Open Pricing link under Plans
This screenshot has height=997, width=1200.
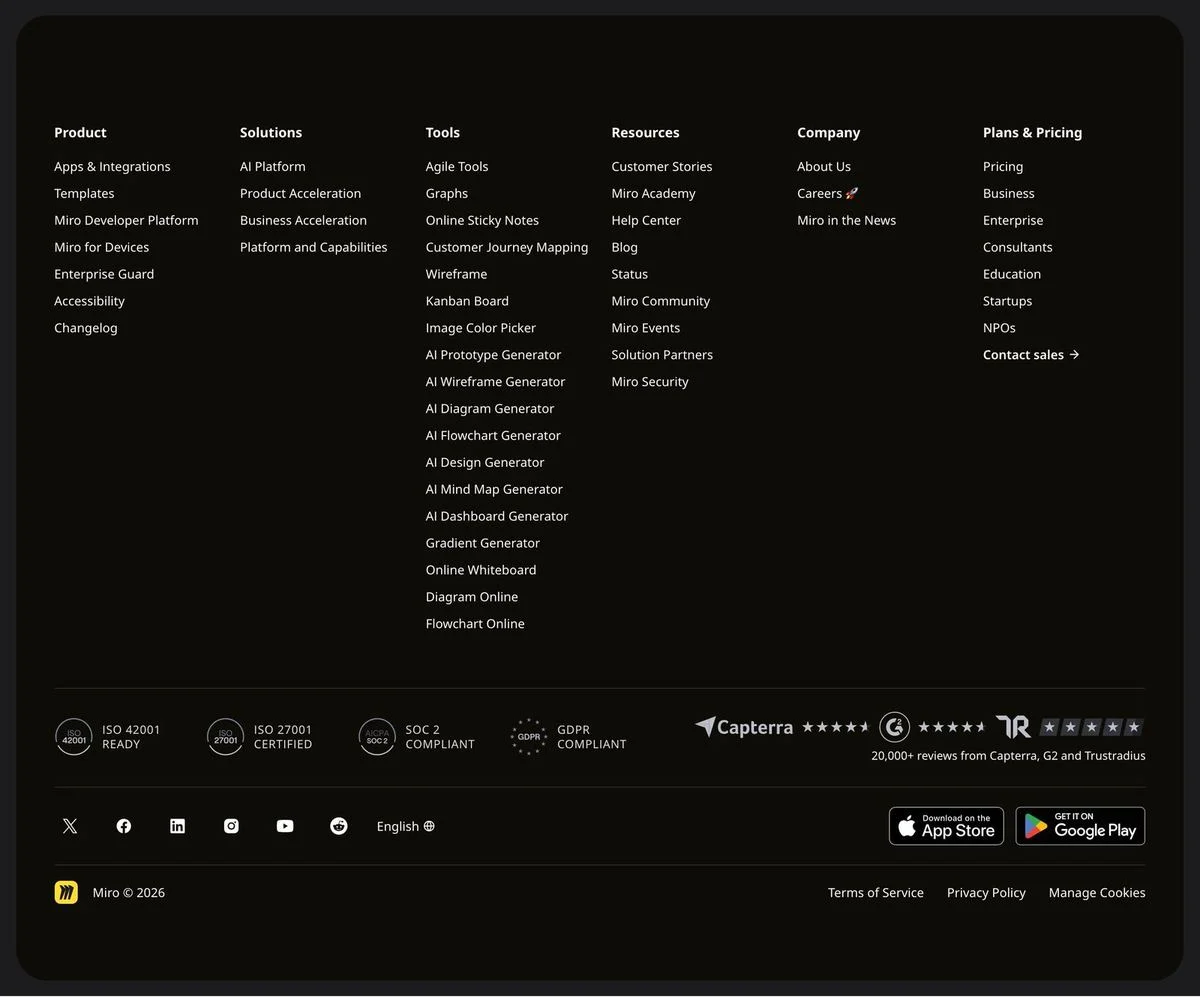click(x=1003, y=167)
